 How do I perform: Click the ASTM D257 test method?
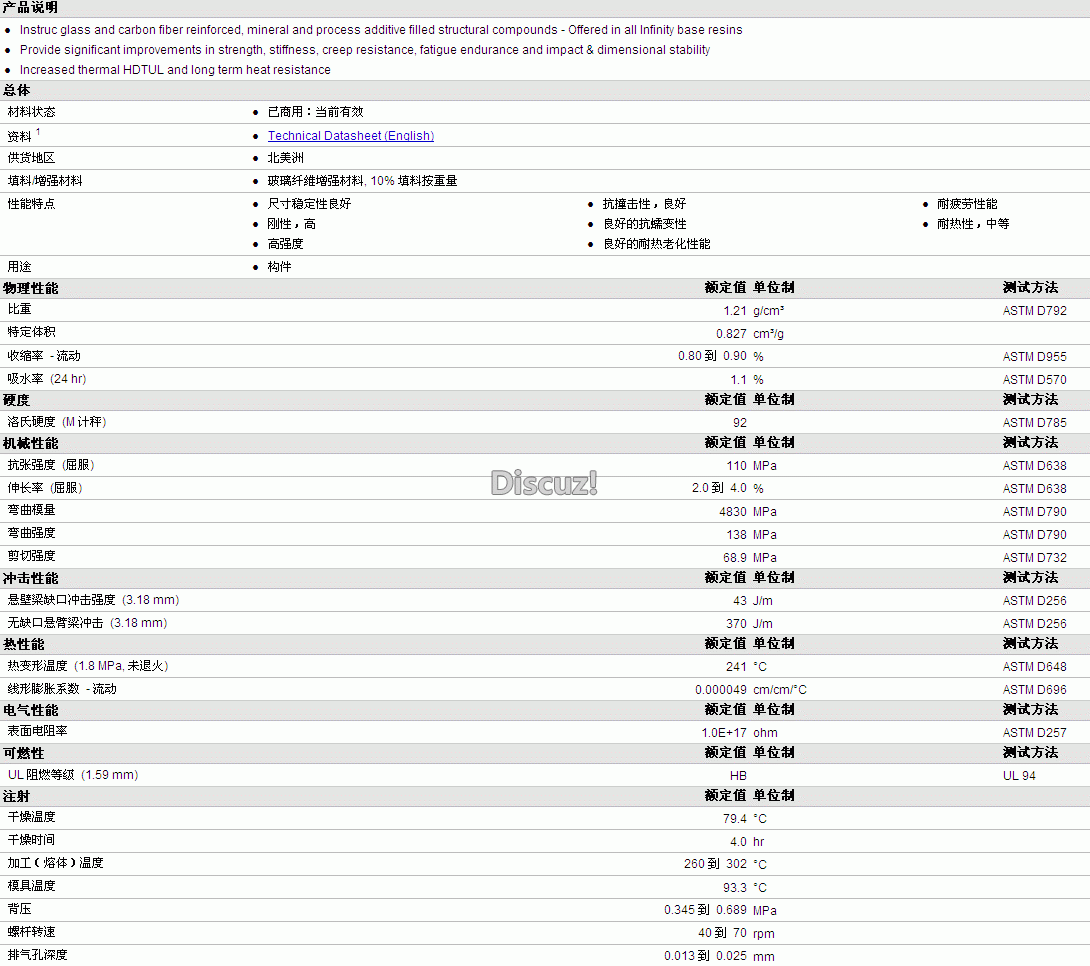1034,732
